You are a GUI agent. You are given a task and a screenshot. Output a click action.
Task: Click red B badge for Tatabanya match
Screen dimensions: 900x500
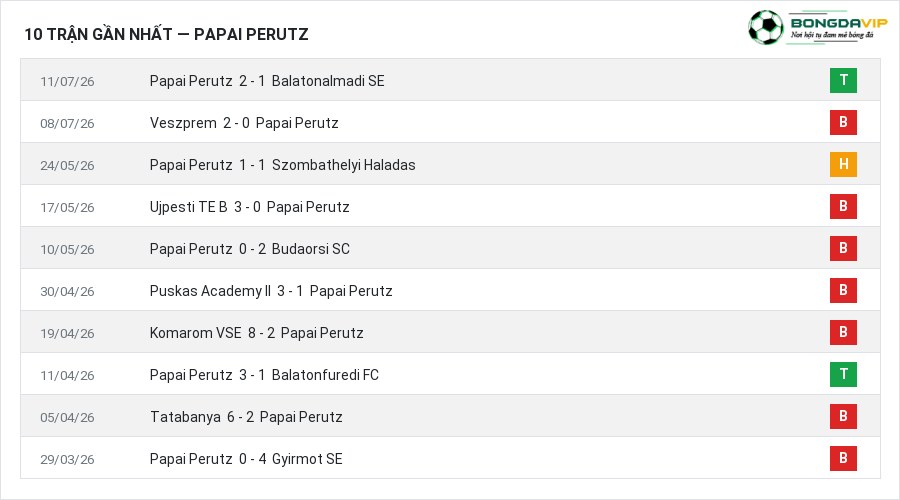(x=843, y=416)
